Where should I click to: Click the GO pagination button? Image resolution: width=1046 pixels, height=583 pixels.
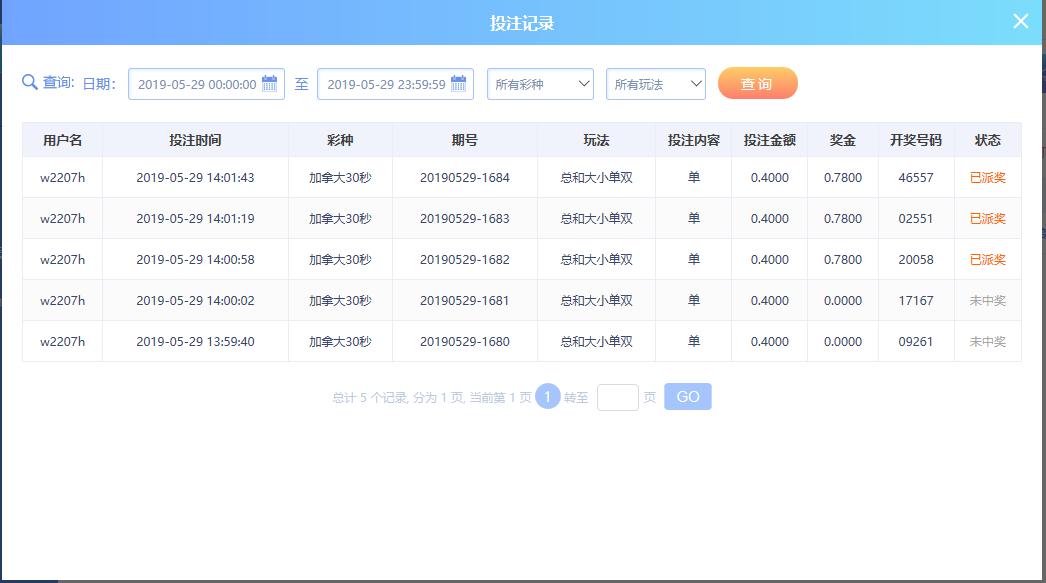point(688,397)
